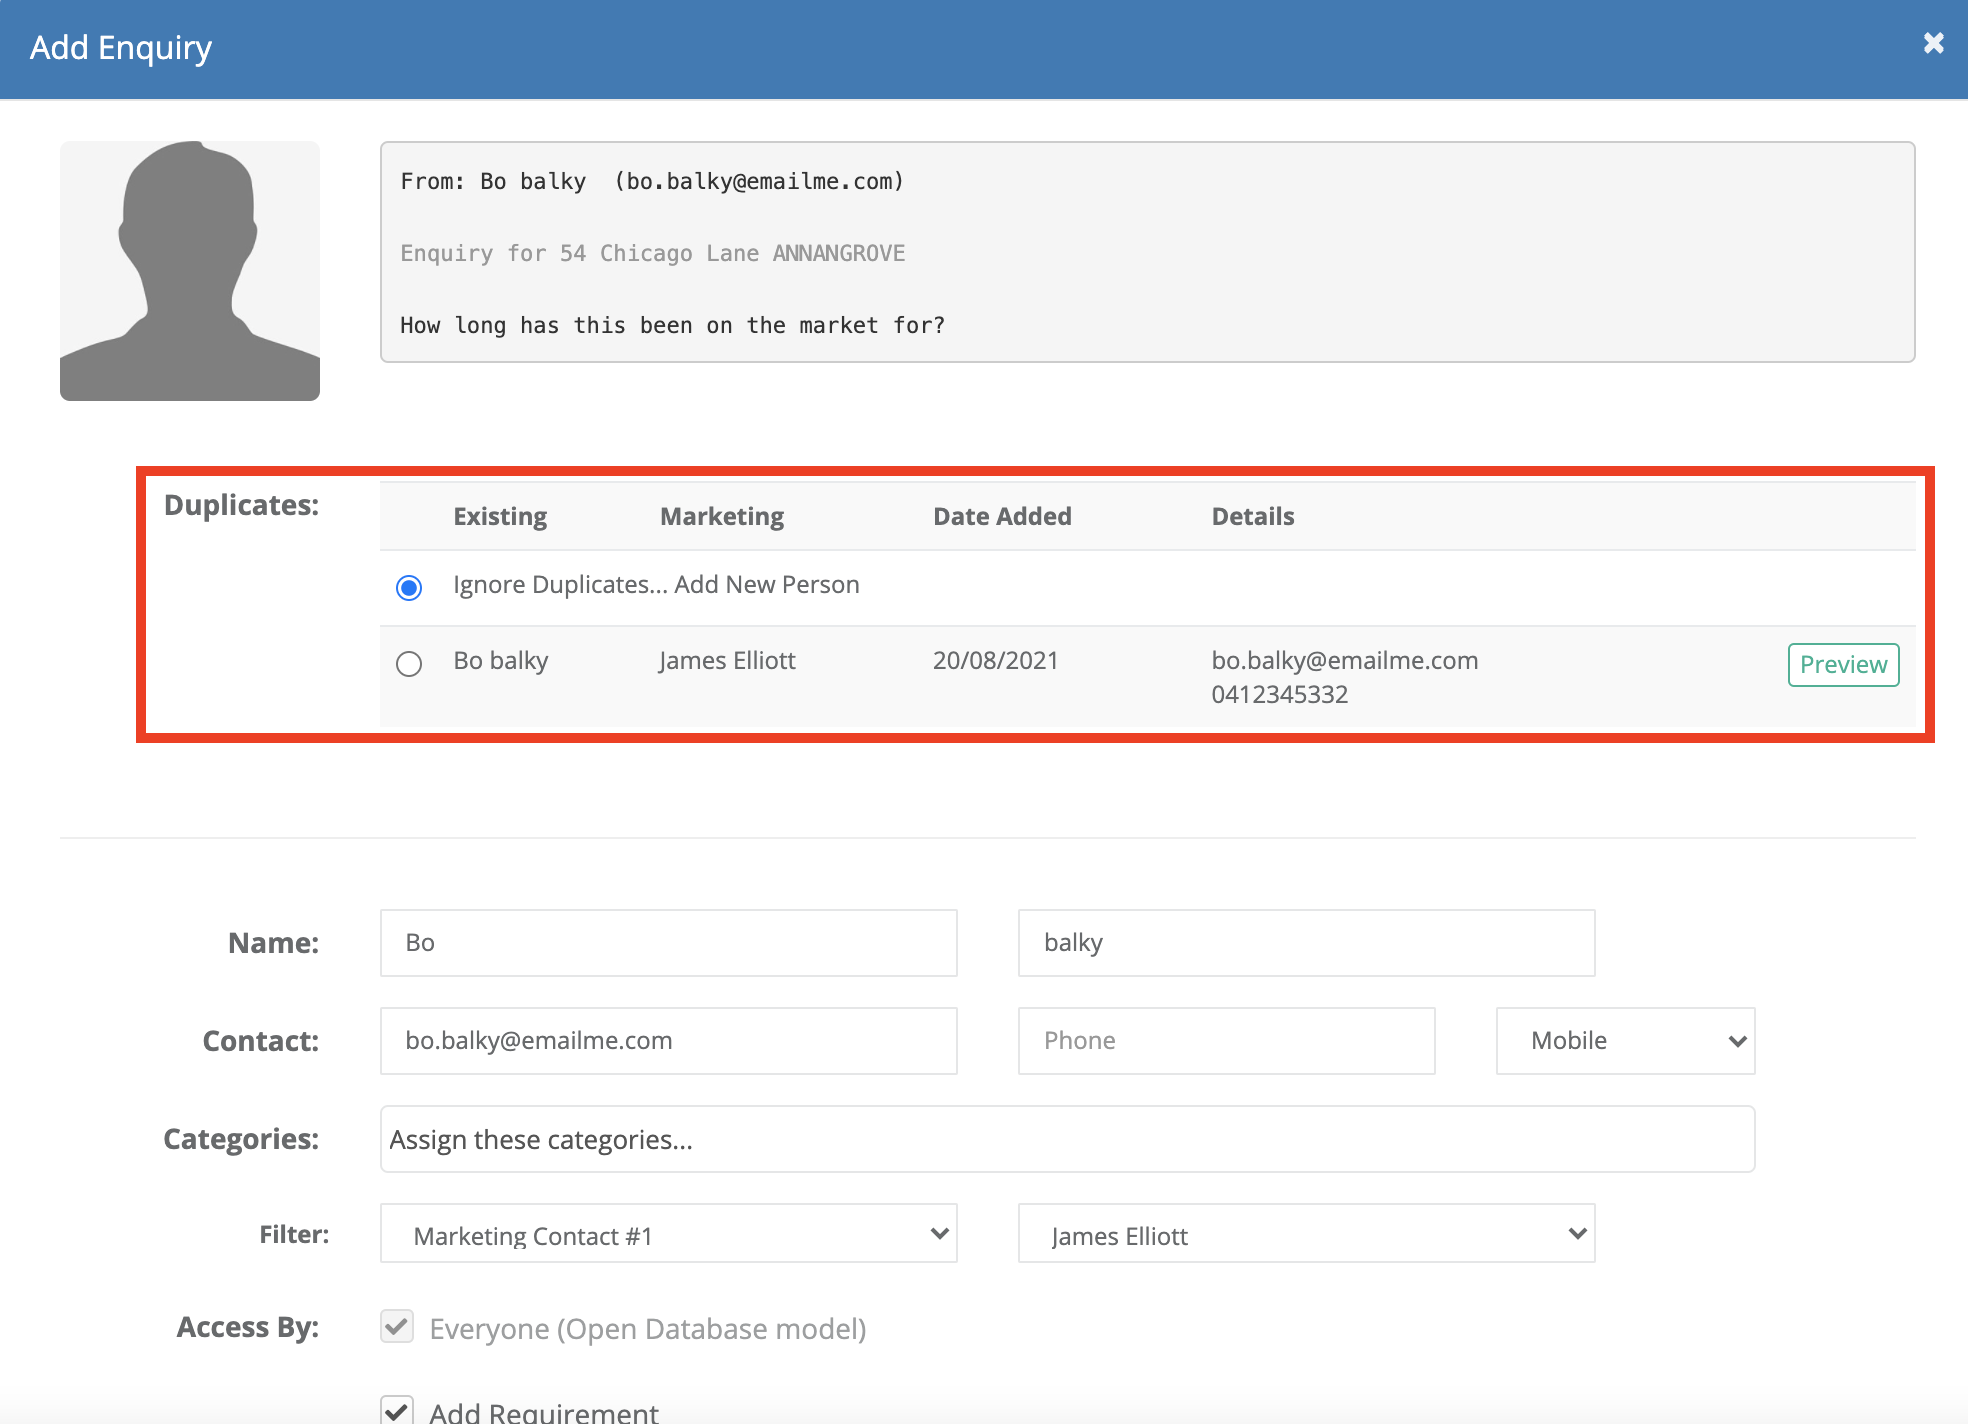Viewport: 1968px width, 1424px height.
Task: Click the Details column header
Action: [1253, 516]
